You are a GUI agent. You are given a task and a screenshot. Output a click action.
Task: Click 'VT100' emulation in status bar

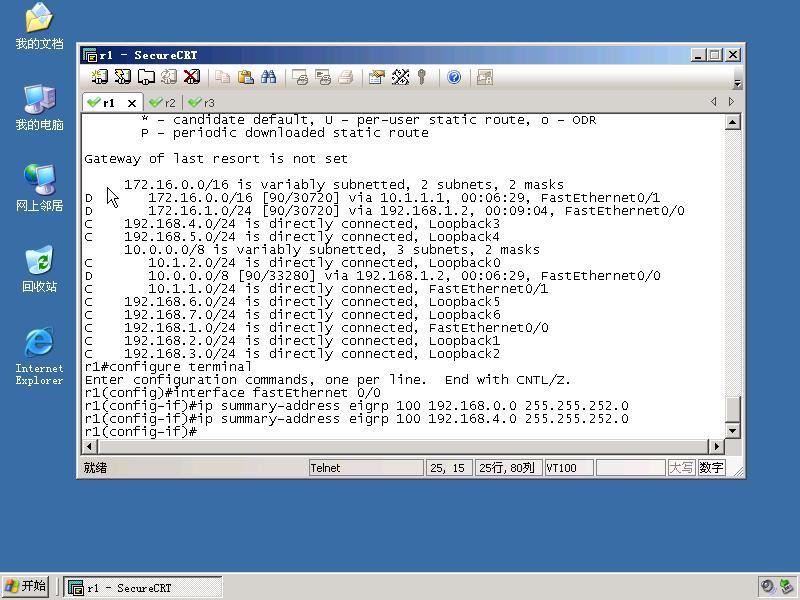(569, 468)
